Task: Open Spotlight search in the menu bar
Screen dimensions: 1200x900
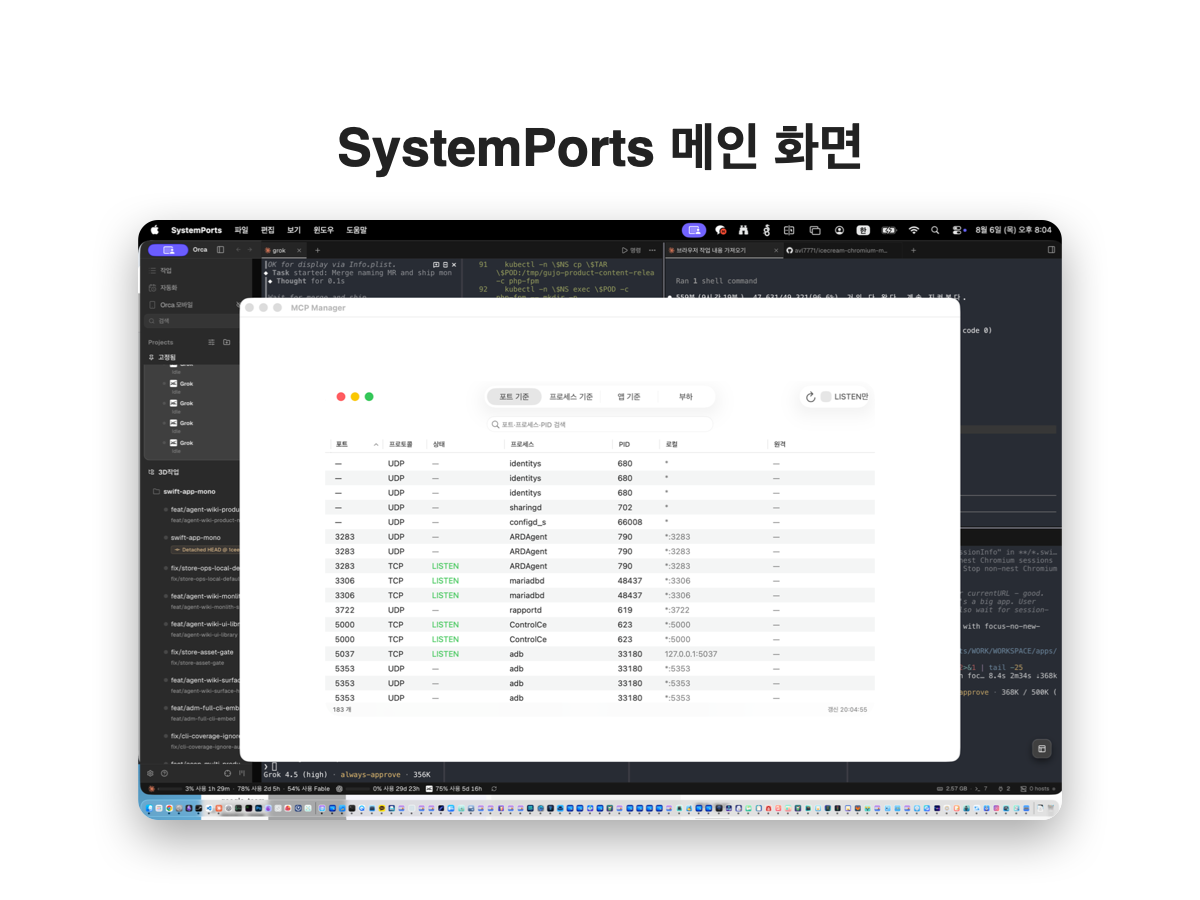Action: click(x=935, y=230)
